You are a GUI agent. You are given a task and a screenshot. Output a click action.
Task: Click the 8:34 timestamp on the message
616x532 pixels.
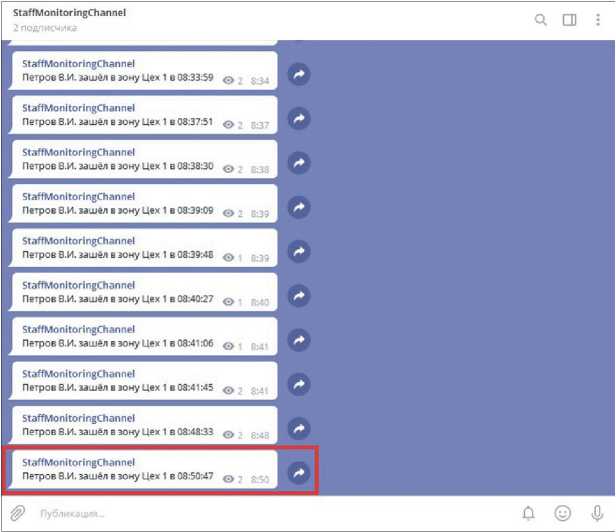pos(260,81)
